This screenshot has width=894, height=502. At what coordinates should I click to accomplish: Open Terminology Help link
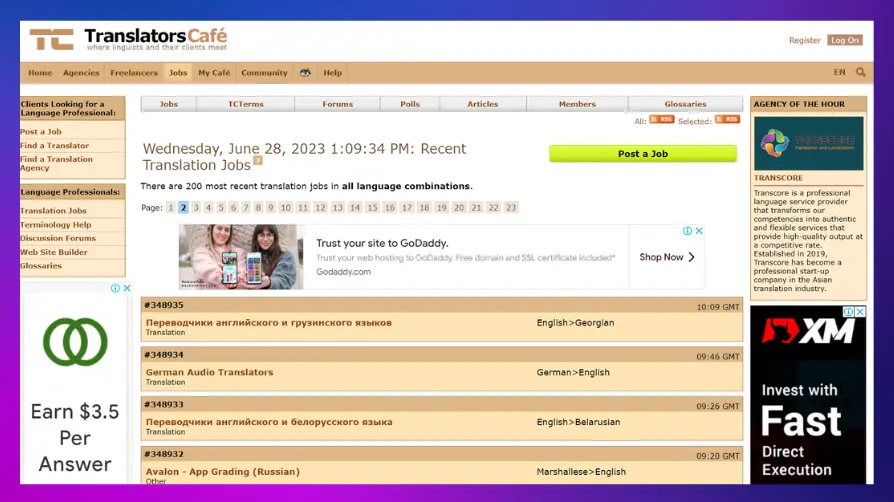tap(56, 225)
